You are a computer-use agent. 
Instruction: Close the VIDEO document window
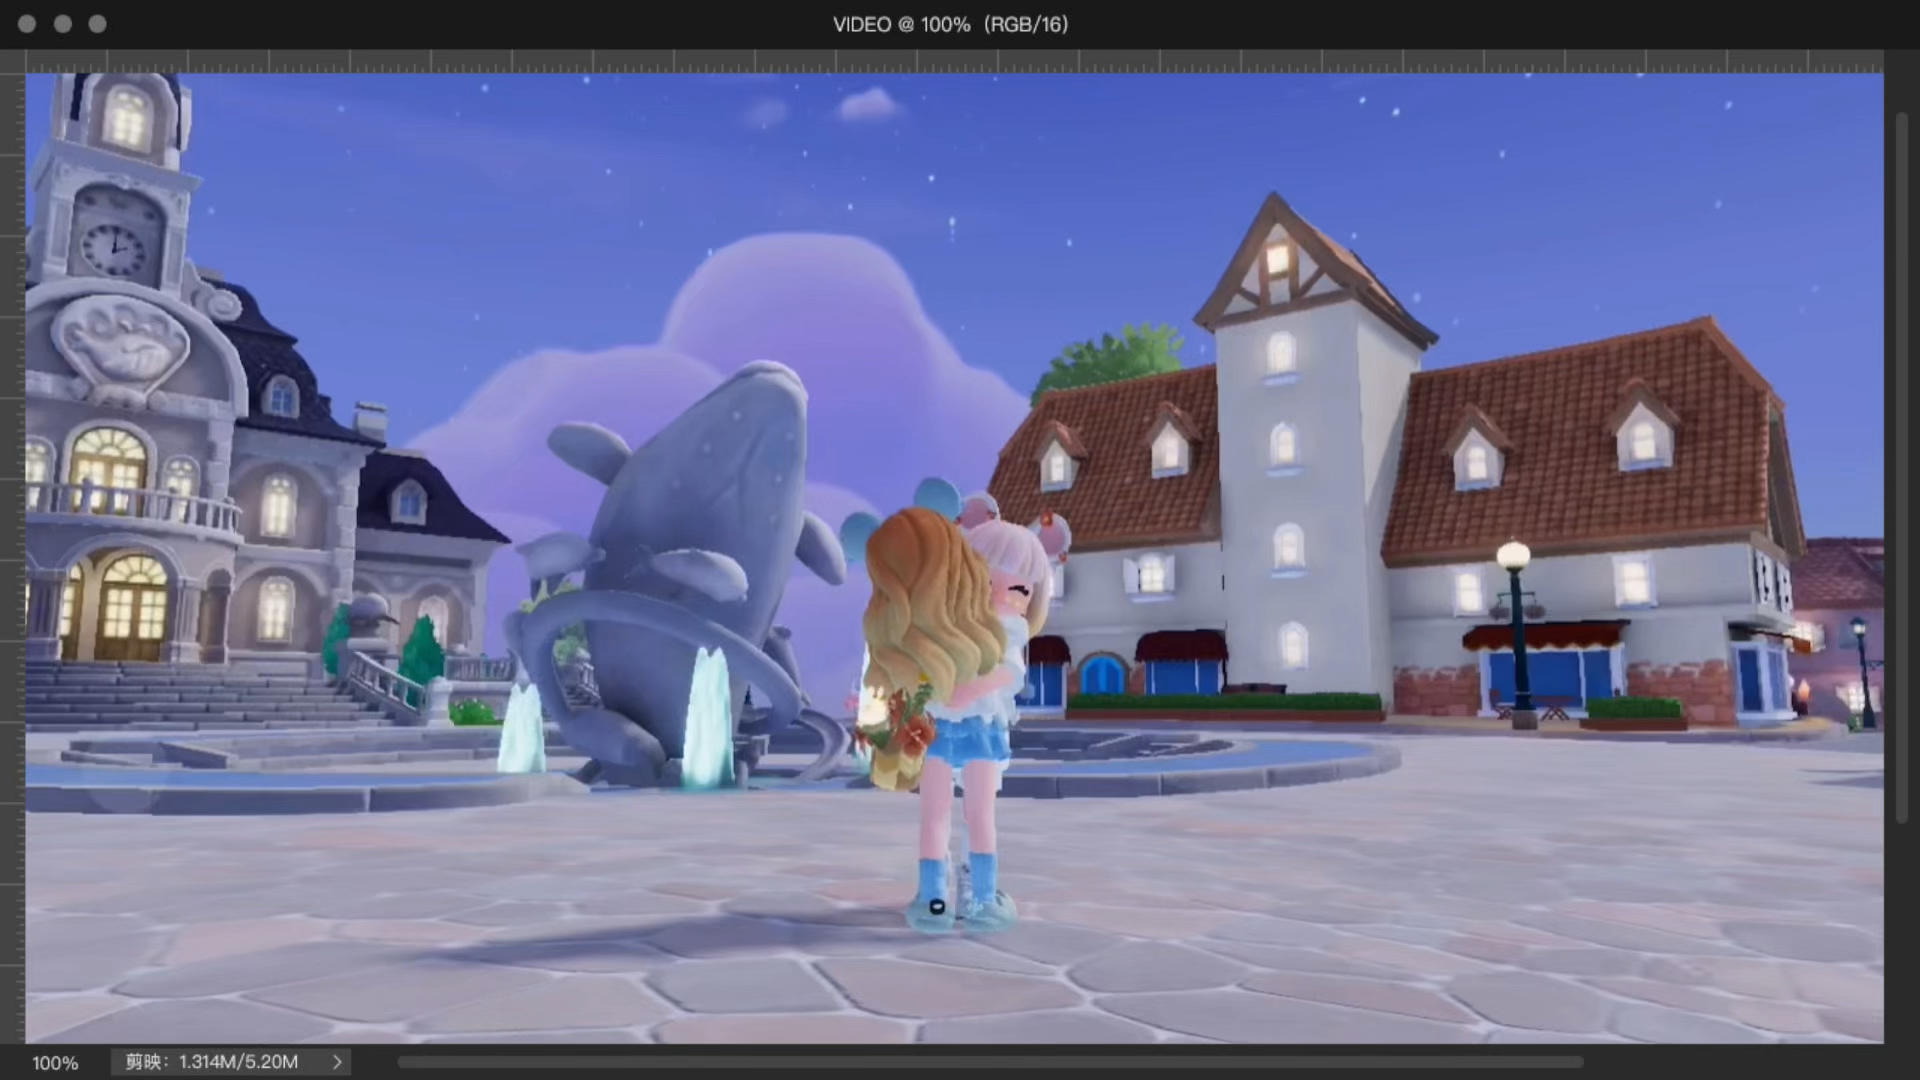(x=27, y=24)
